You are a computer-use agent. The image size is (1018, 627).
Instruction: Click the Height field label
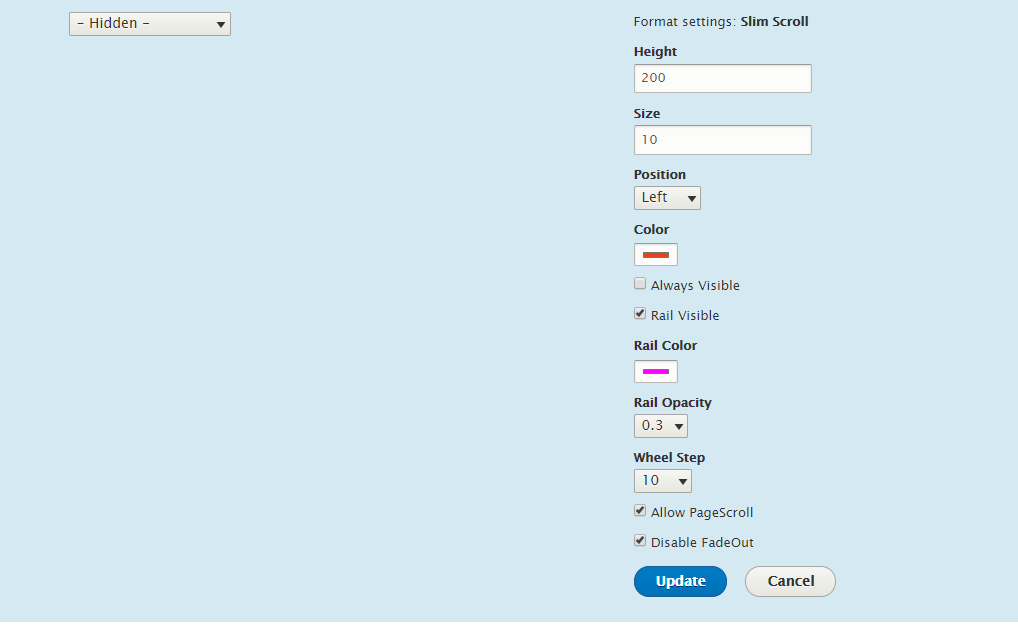tap(655, 51)
